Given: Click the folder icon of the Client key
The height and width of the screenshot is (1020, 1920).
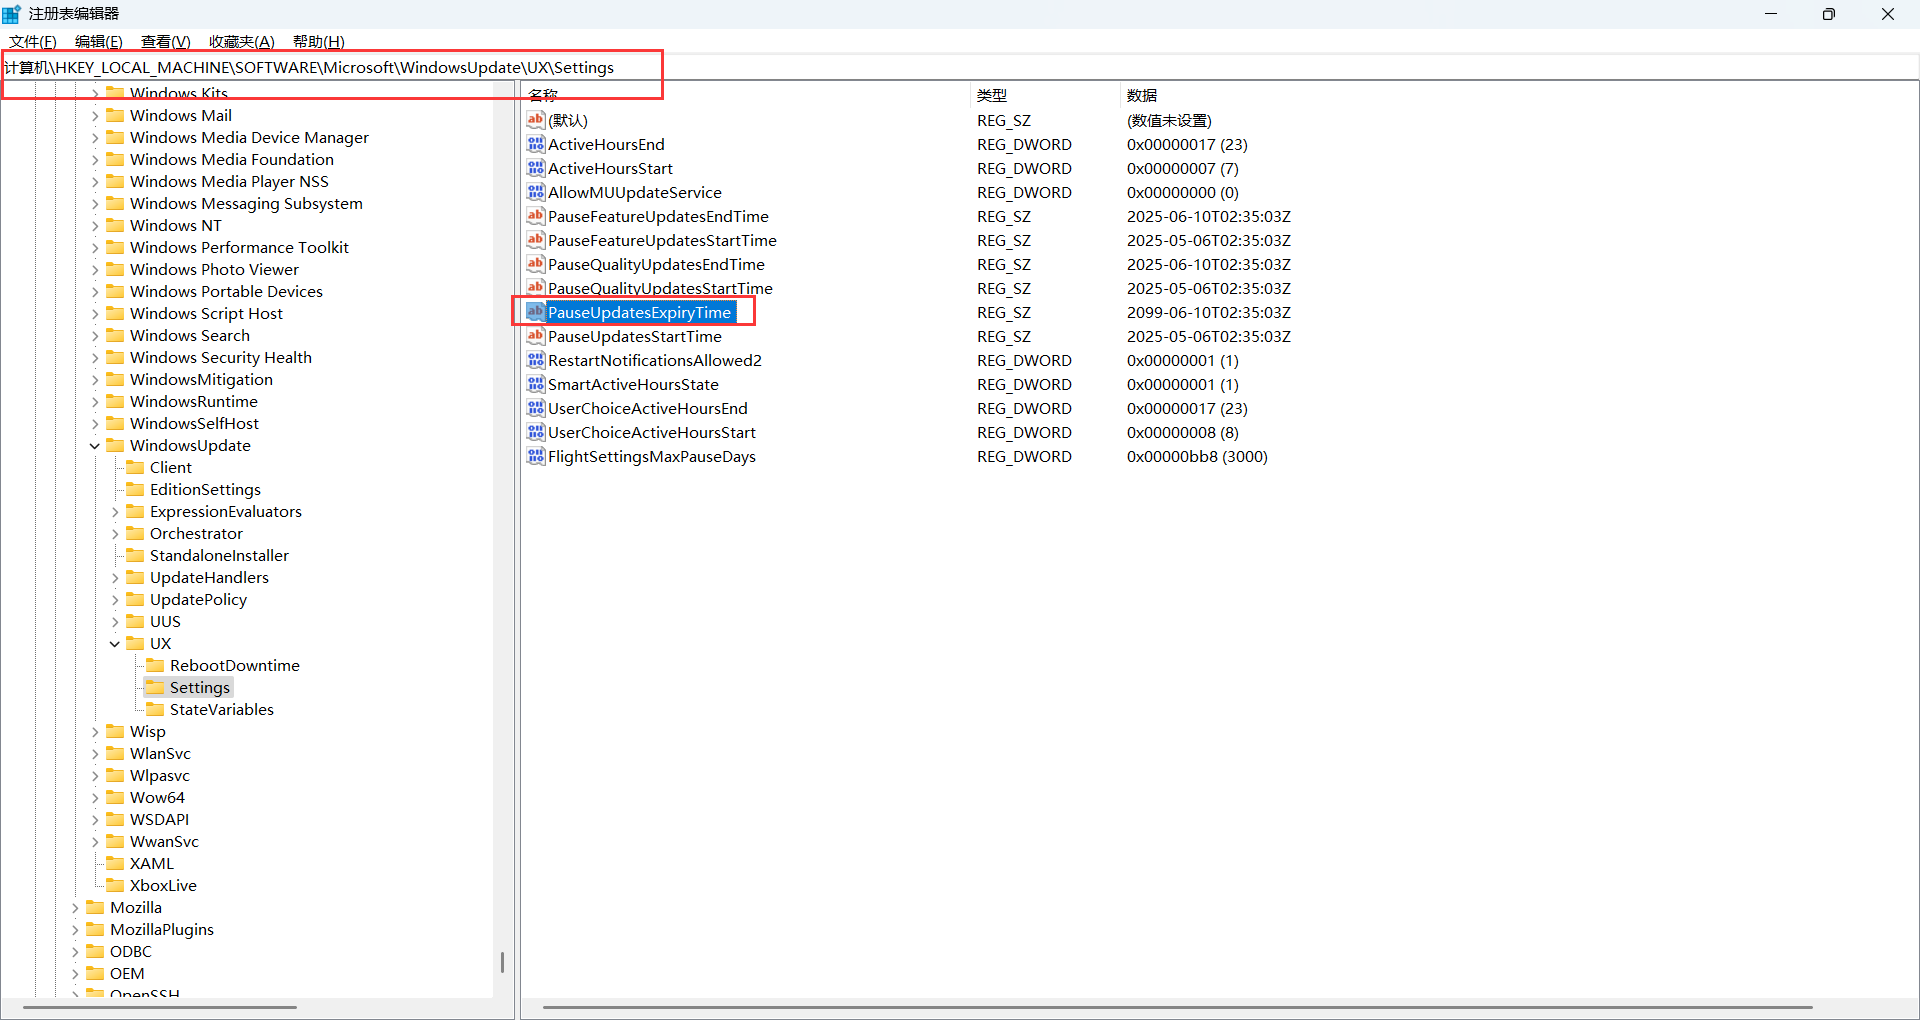Looking at the screenshot, I should point(135,467).
